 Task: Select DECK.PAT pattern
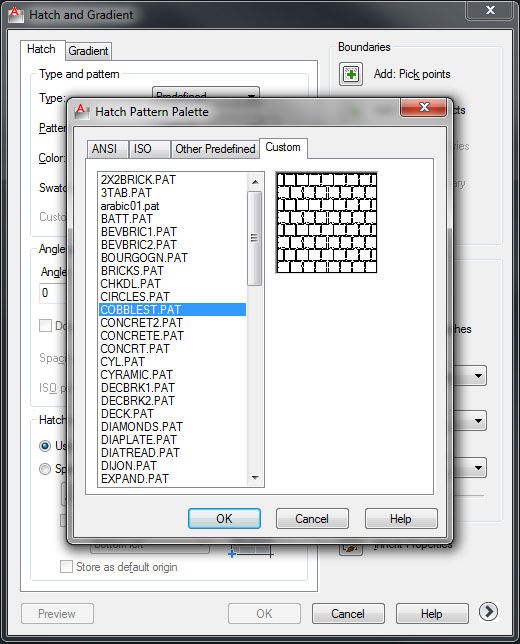tap(173, 414)
